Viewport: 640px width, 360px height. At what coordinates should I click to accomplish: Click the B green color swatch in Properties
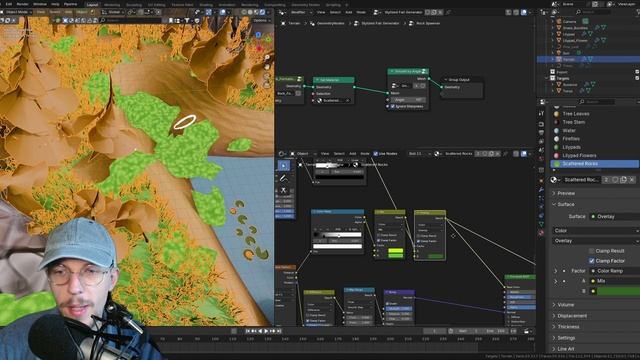[618, 291]
